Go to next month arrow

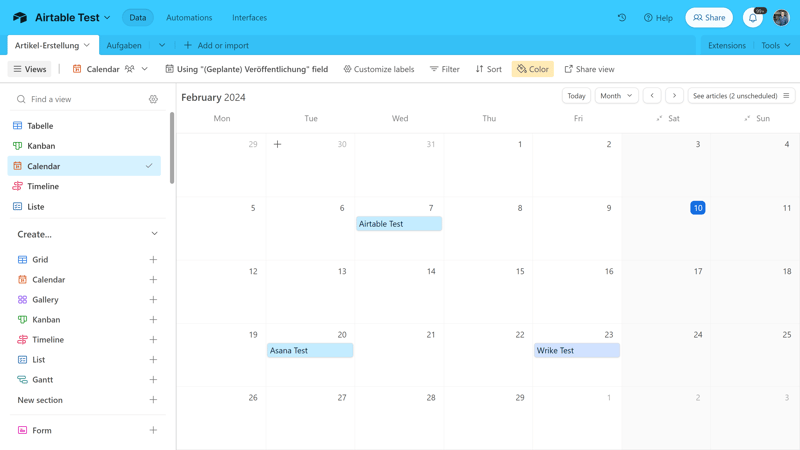click(674, 96)
